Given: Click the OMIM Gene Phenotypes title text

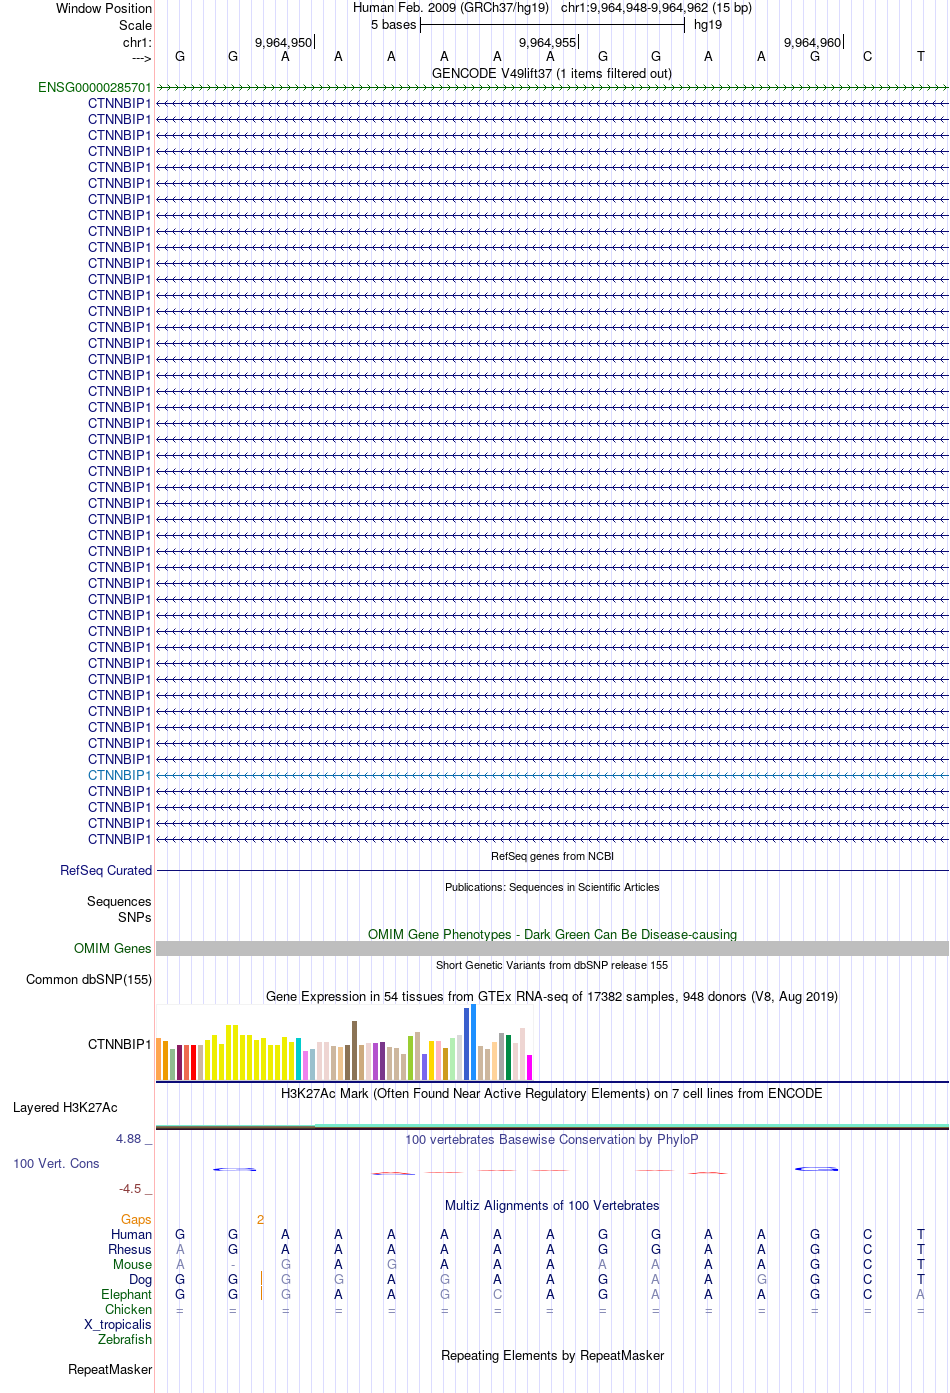Looking at the screenshot, I should pos(552,934).
